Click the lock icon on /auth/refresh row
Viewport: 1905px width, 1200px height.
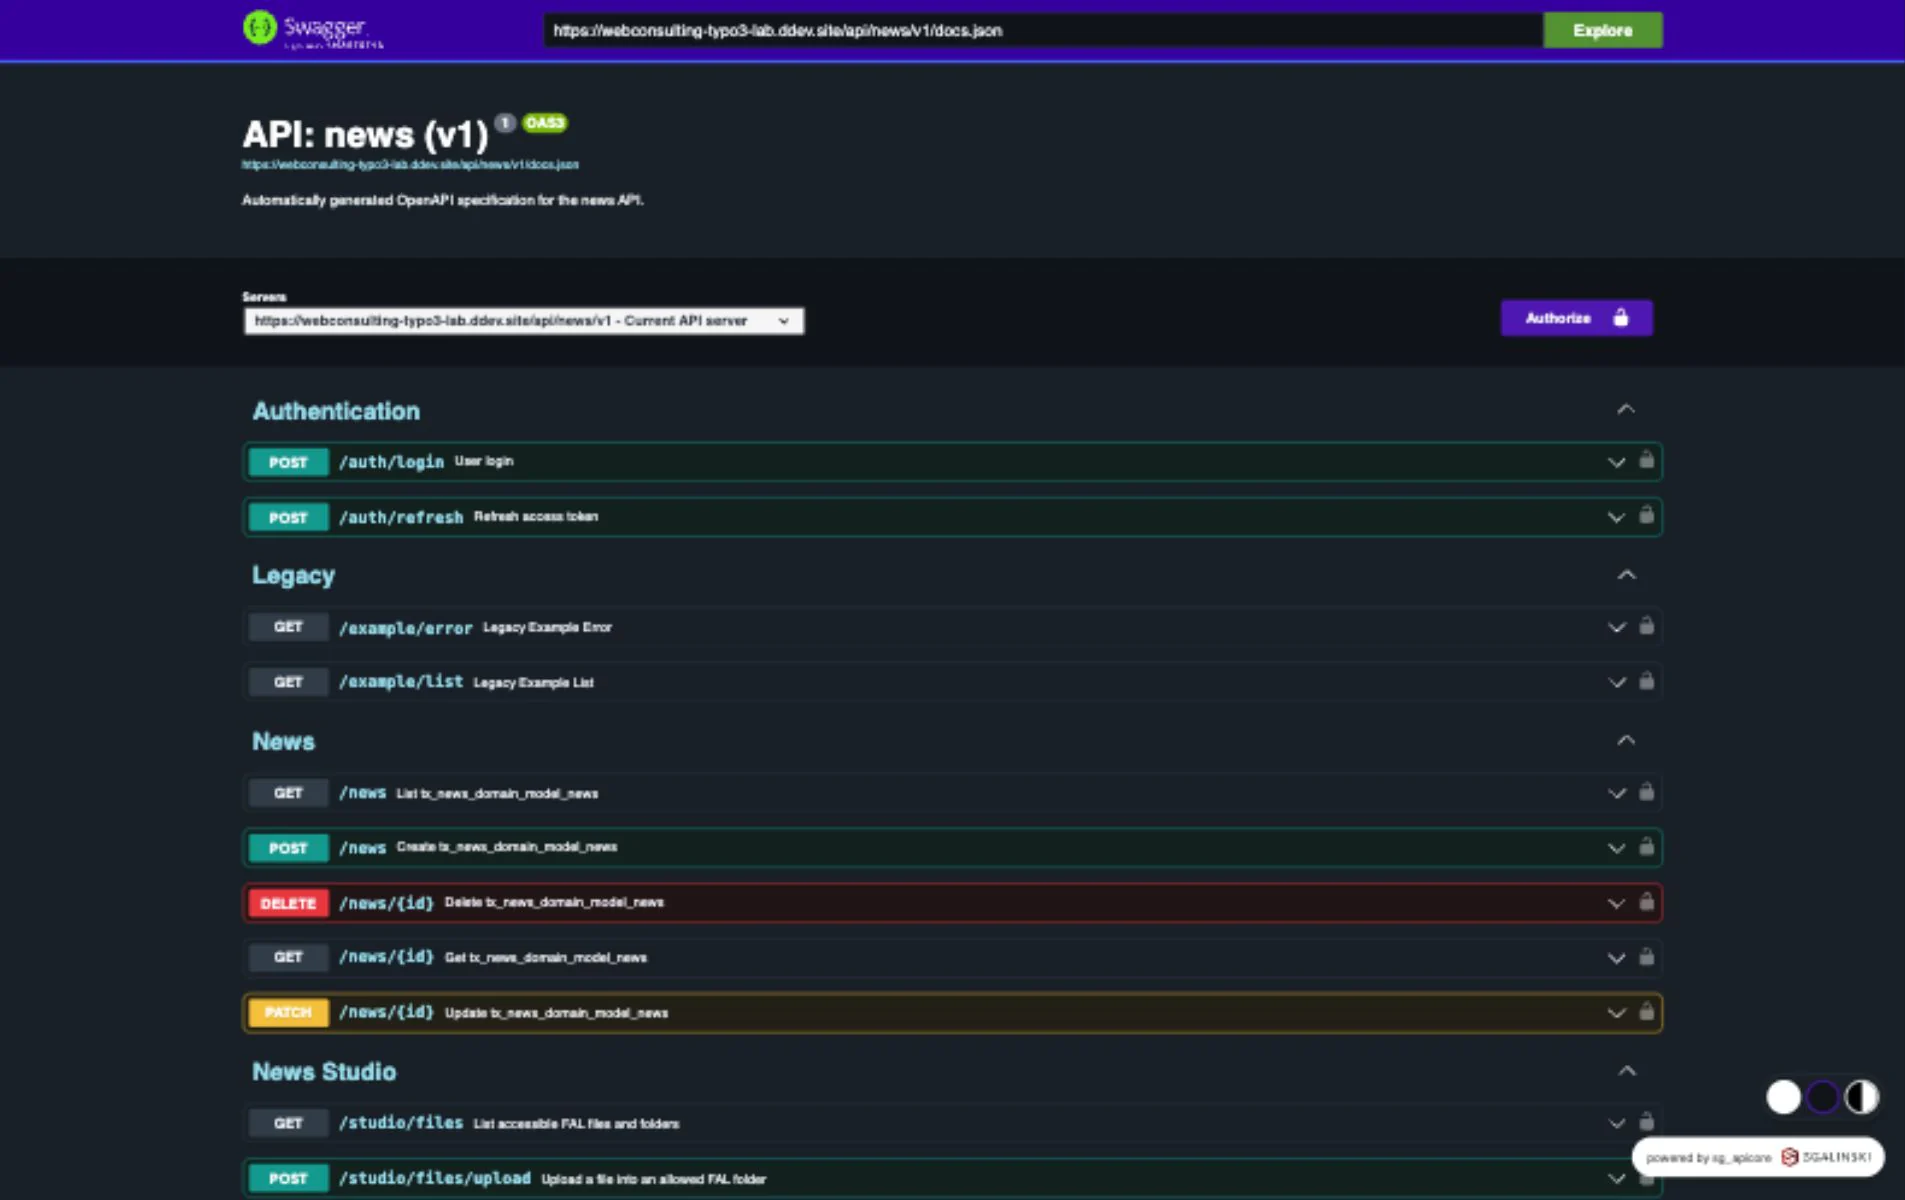pyautogui.click(x=1646, y=515)
